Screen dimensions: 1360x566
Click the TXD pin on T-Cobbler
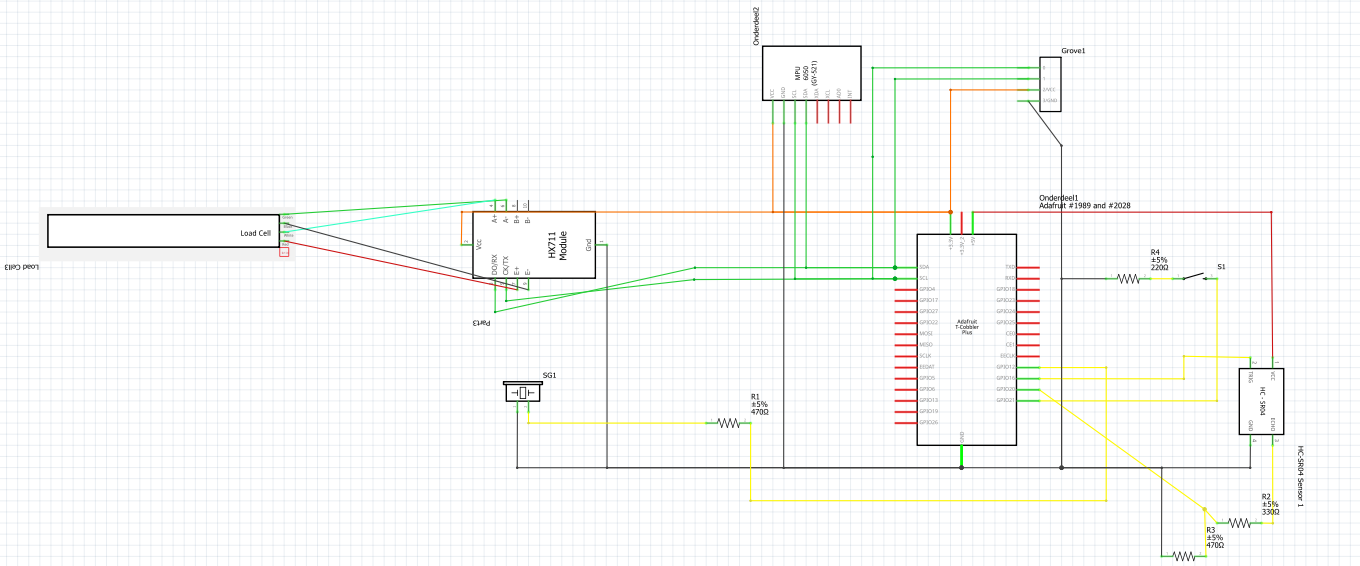1028,268
